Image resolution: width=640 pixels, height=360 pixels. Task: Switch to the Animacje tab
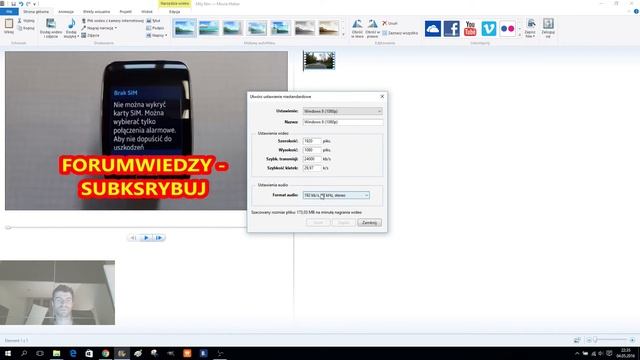coord(66,12)
